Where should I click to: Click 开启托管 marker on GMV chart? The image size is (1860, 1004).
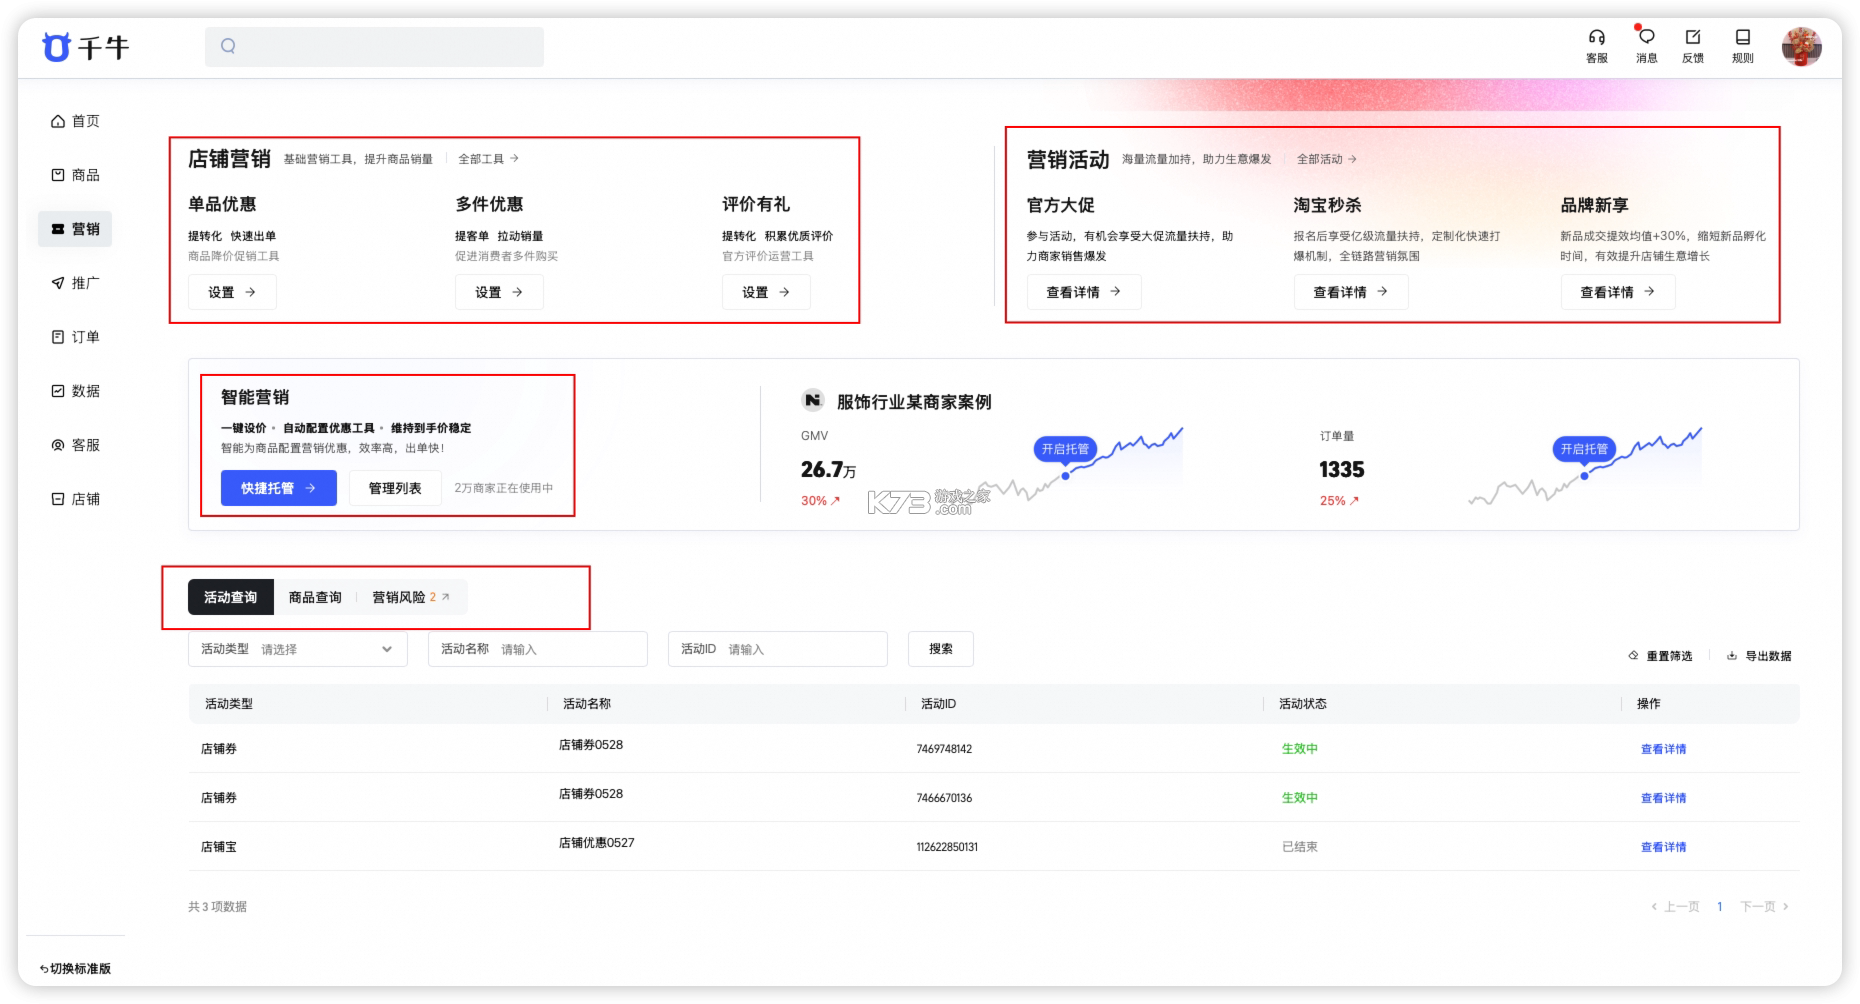[x=1065, y=449]
